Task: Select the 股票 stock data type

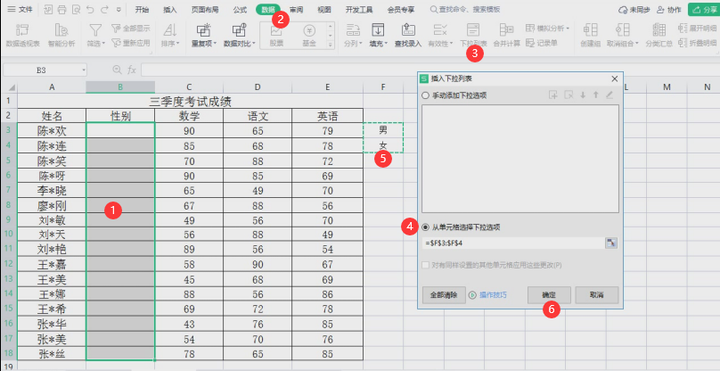Action: pos(276,35)
